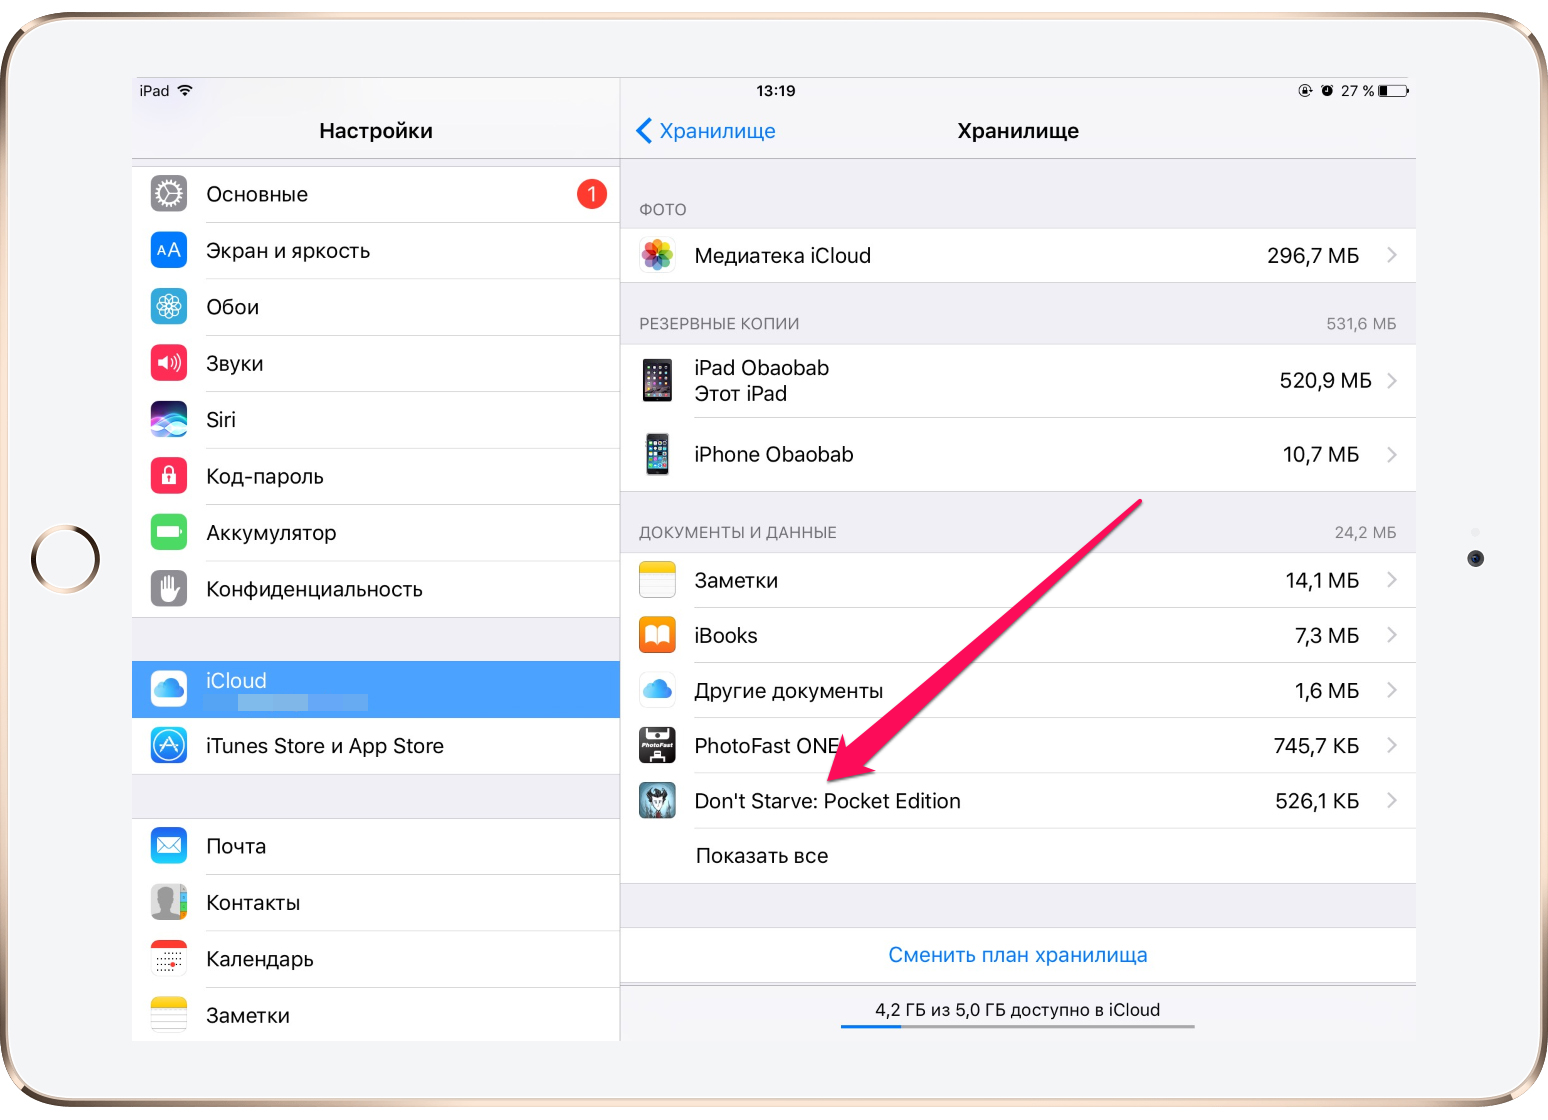The height and width of the screenshot is (1120, 1548).
Task: Tap the yellow Заметки icon in sidebar
Action: [x=169, y=1015]
